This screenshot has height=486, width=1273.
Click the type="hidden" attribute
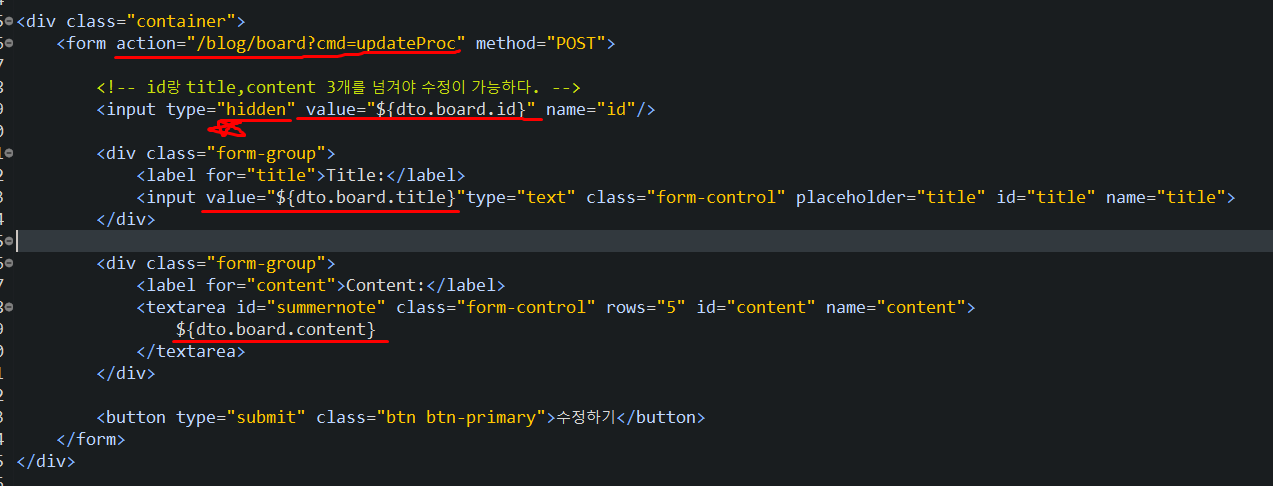(x=231, y=109)
